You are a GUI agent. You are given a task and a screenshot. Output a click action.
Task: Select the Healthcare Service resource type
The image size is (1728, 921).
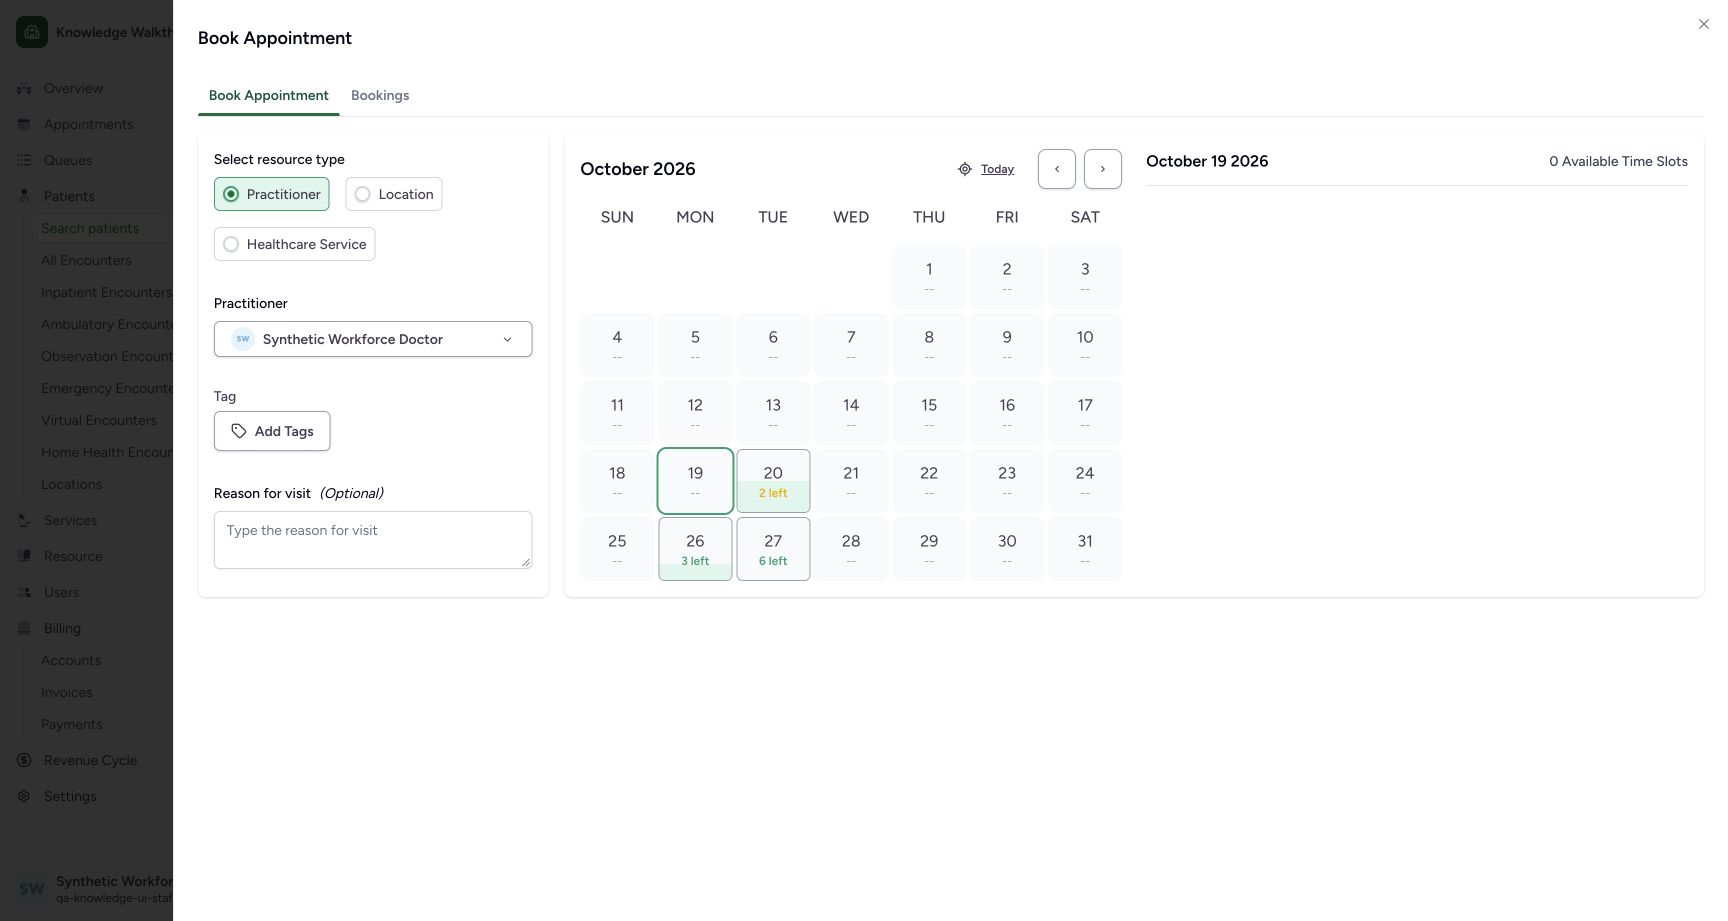click(x=294, y=244)
